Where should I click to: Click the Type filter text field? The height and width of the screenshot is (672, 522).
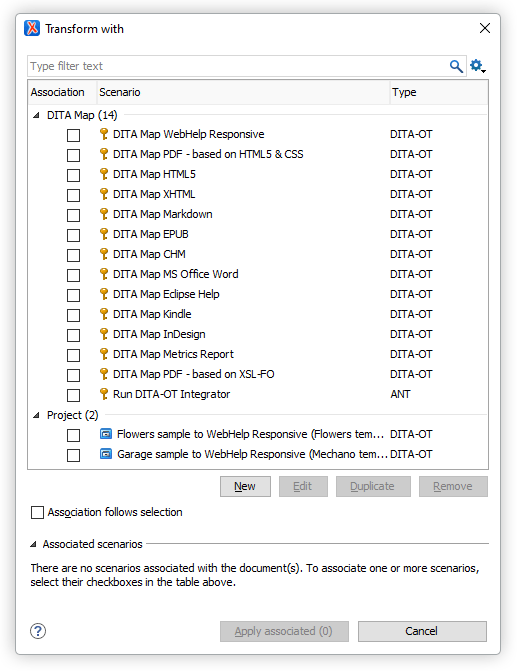click(238, 66)
